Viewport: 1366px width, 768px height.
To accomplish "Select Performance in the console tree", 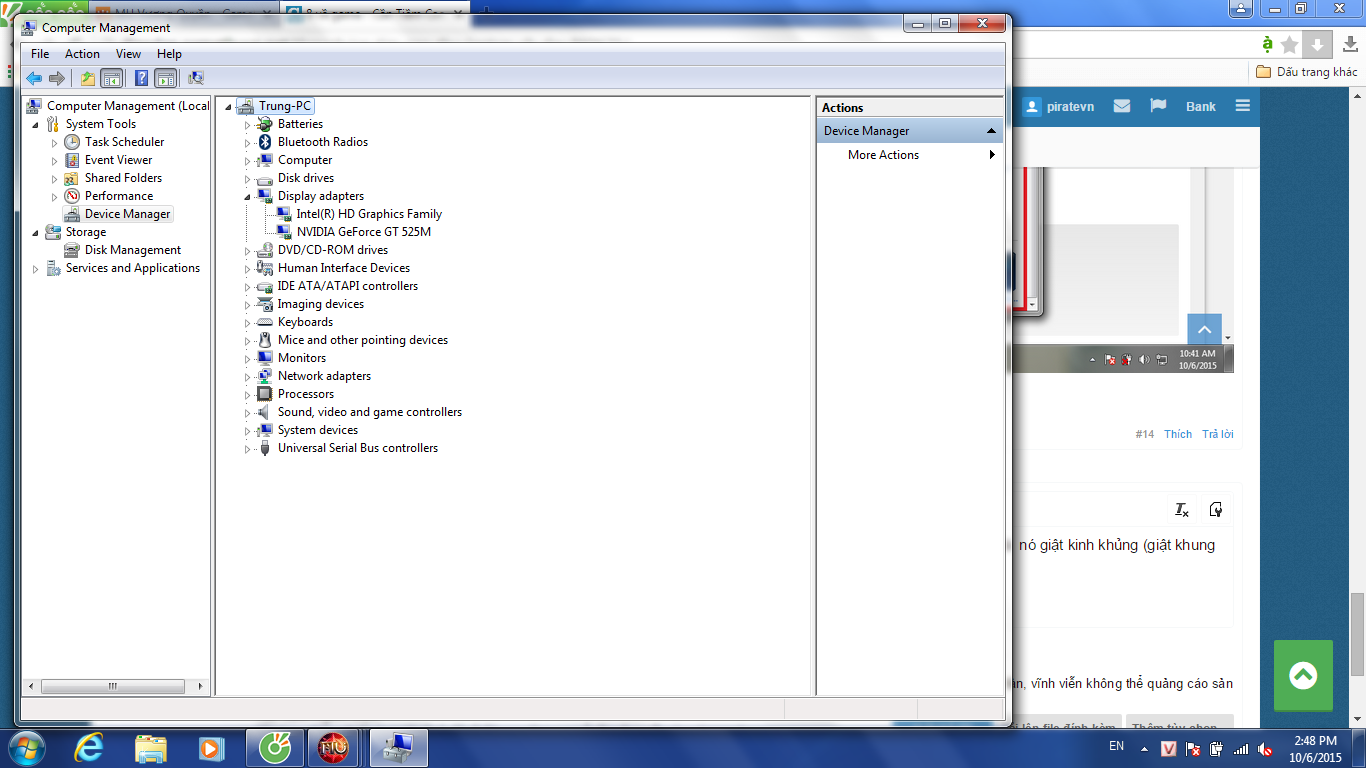I will pos(119,196).
